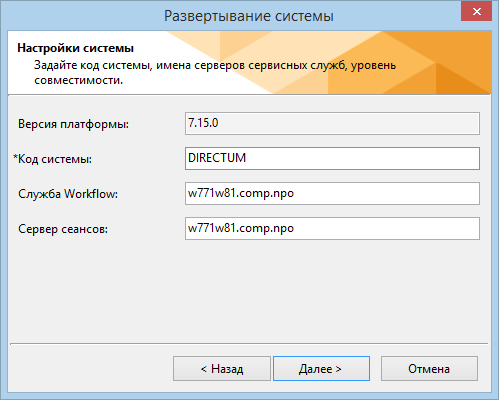499x400 pixels.
Task: Click the Версия платформы: label
Action: click(x=73, y=124)
